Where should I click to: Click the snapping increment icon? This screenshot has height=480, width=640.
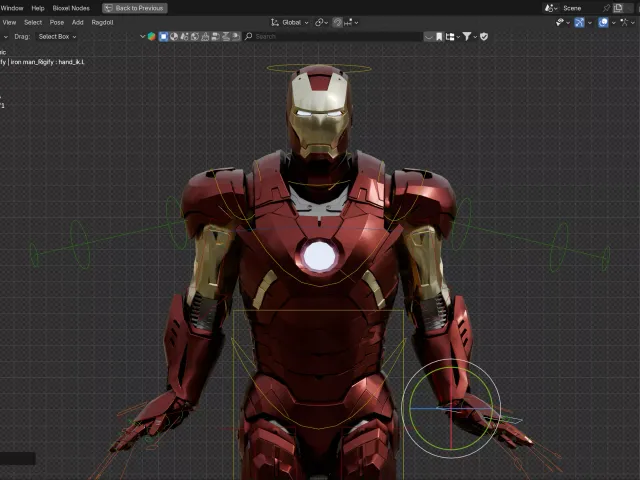coord(348,22)
